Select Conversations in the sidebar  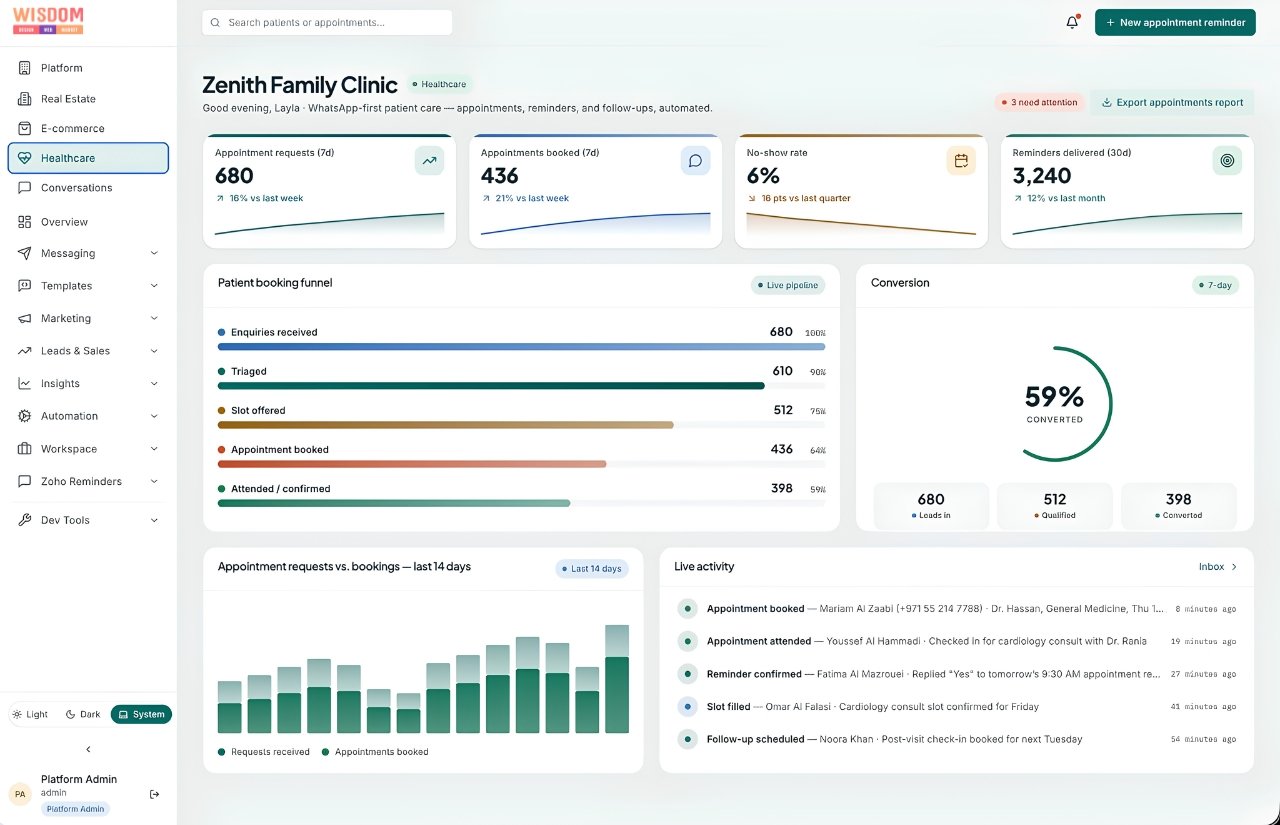(x=88, y=188)
